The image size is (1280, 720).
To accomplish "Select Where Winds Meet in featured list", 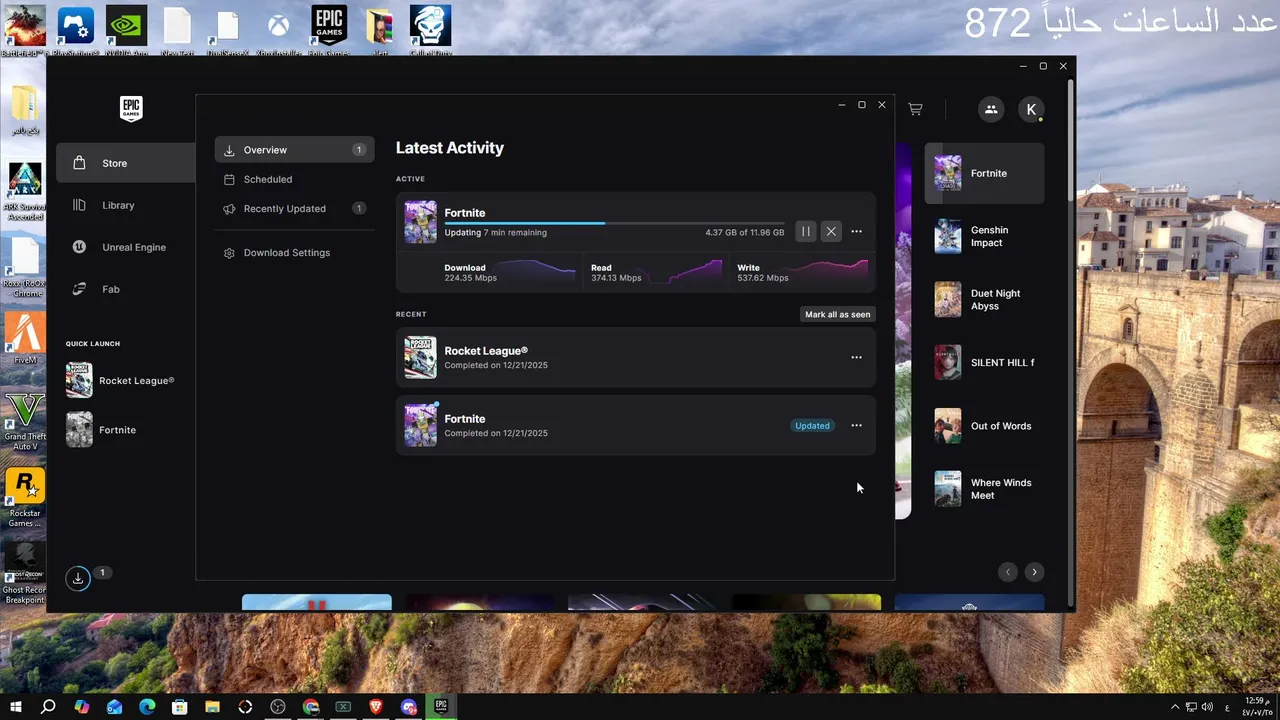I will pyautogui.click(x=984, y=489).
